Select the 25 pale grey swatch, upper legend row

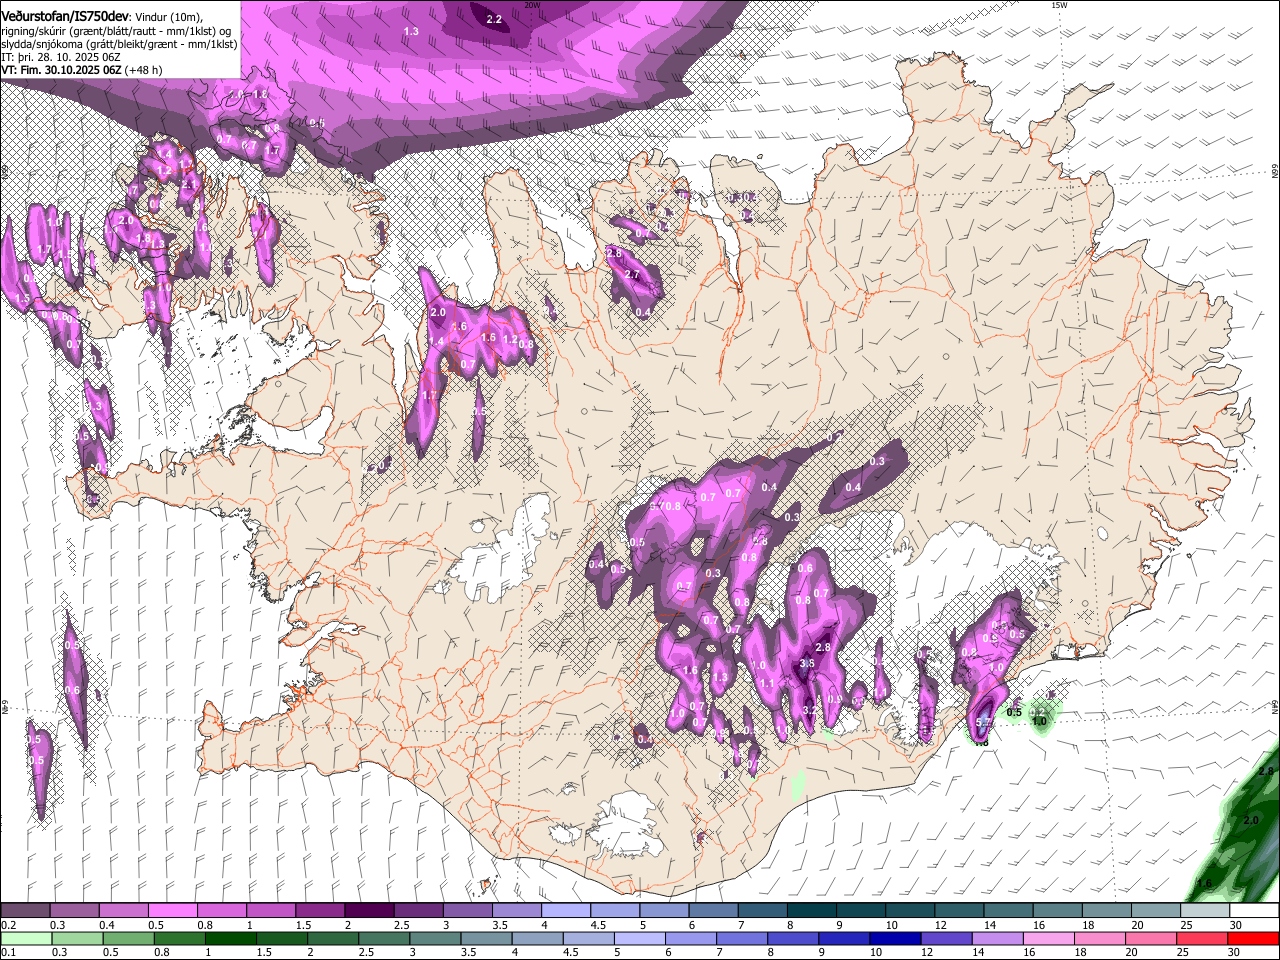(x=1206, y=911)
